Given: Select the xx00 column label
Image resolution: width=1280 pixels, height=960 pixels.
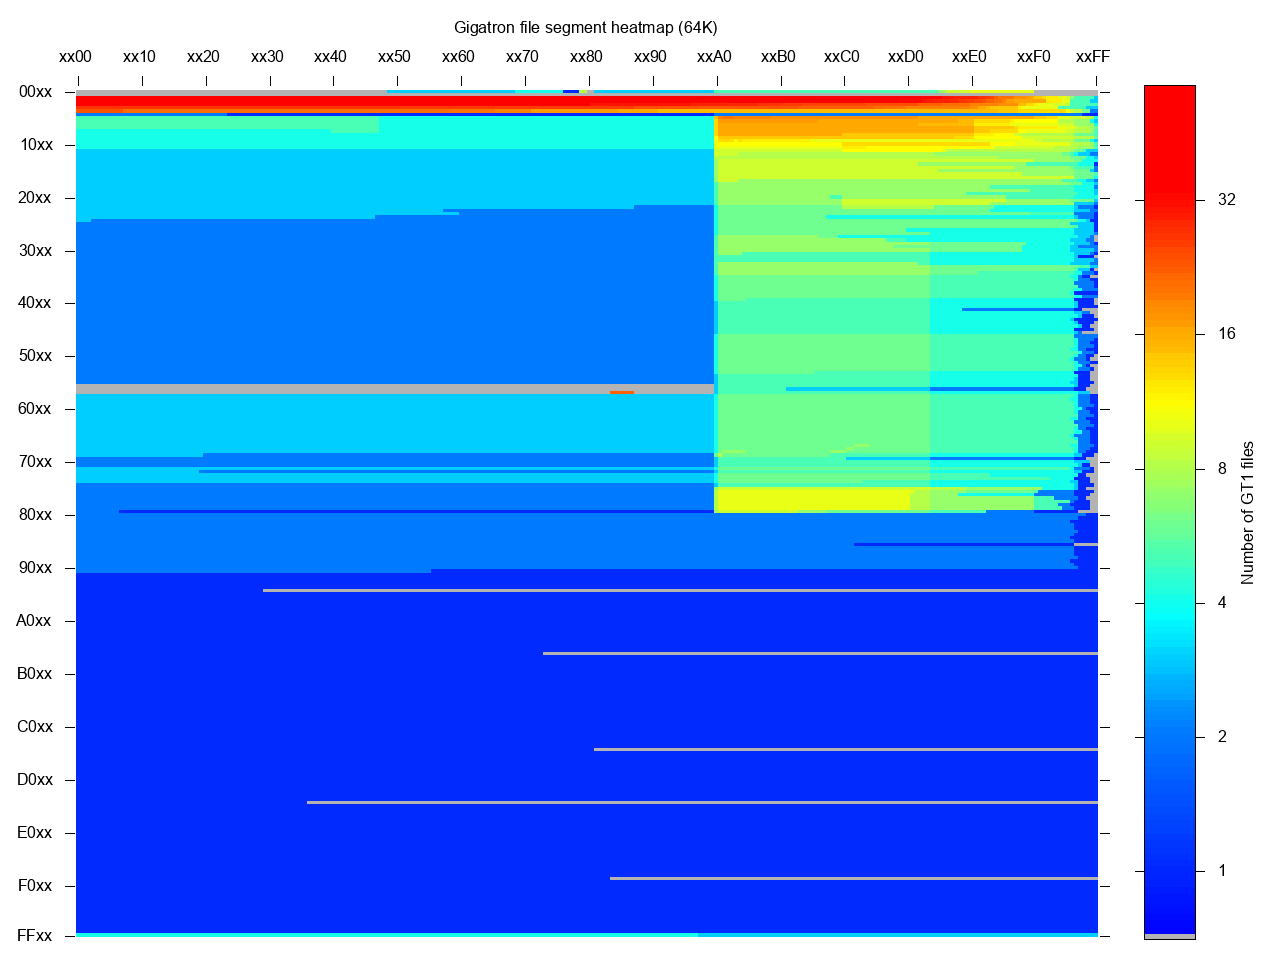Looking at the screenshot, I should (x=76, y=57).
